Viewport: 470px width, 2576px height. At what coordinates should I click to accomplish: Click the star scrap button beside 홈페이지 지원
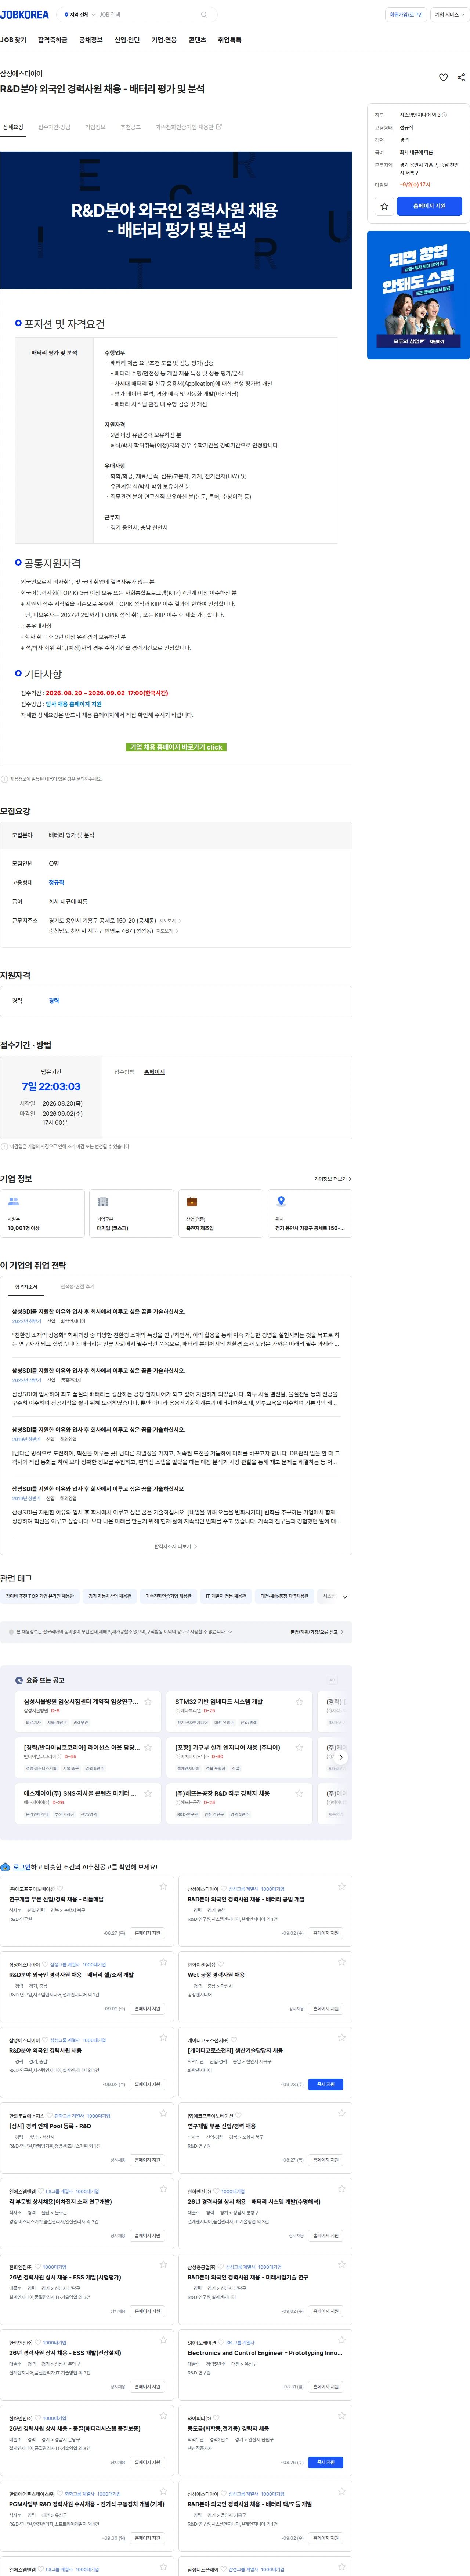pos(384,206)
